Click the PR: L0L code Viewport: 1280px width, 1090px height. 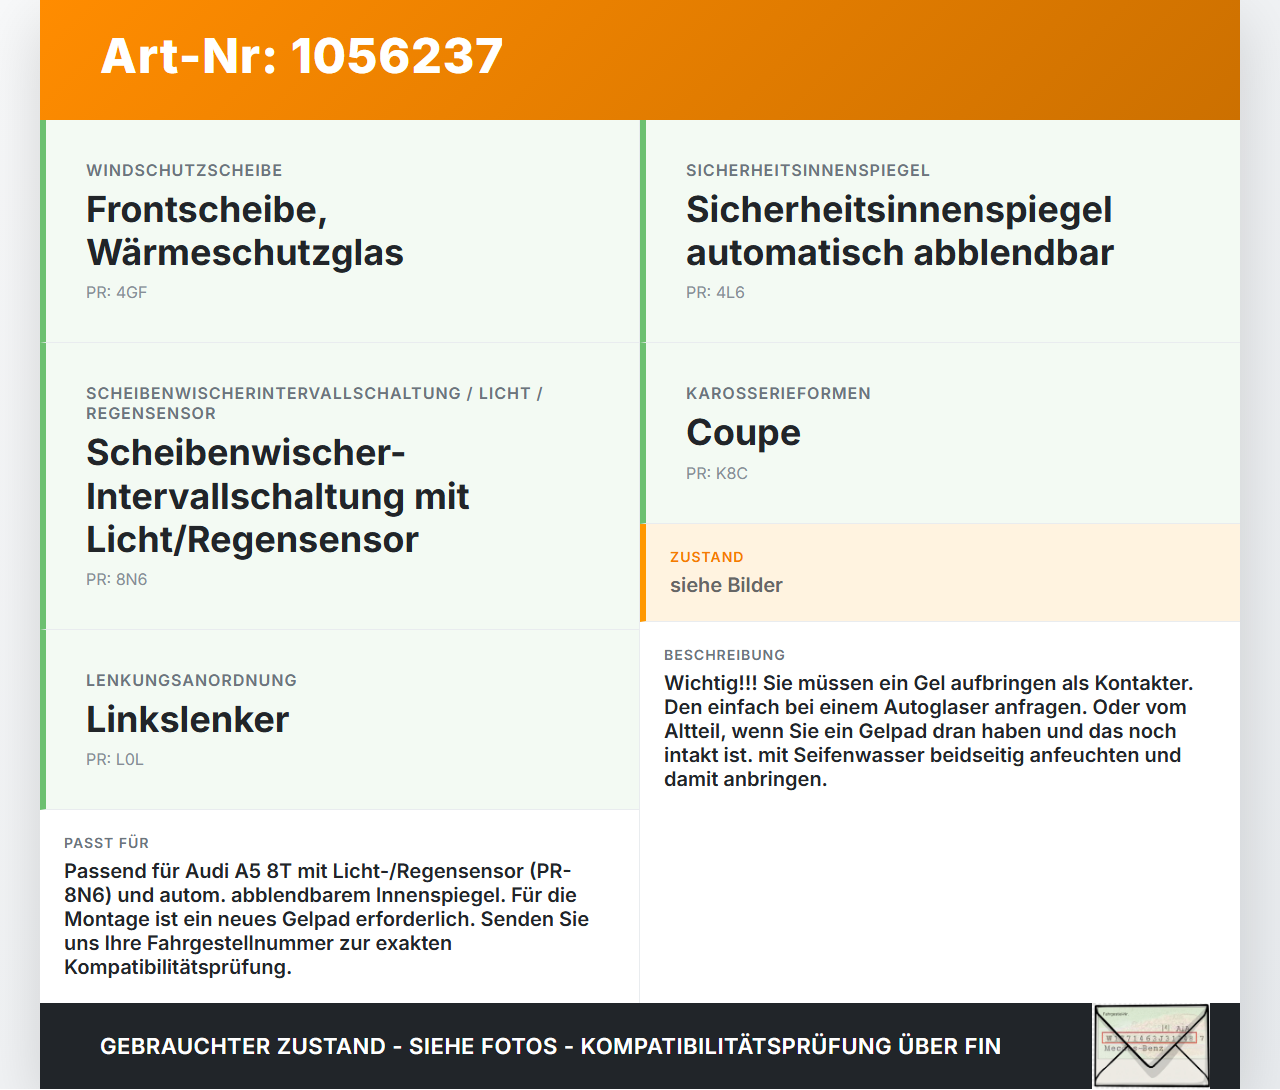115,759
